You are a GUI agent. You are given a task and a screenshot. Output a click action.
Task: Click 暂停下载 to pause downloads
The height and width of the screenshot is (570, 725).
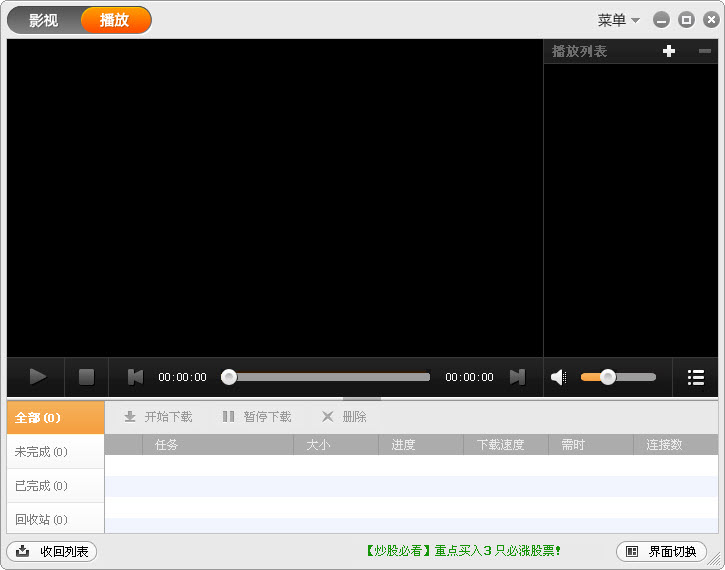(257, 416)
